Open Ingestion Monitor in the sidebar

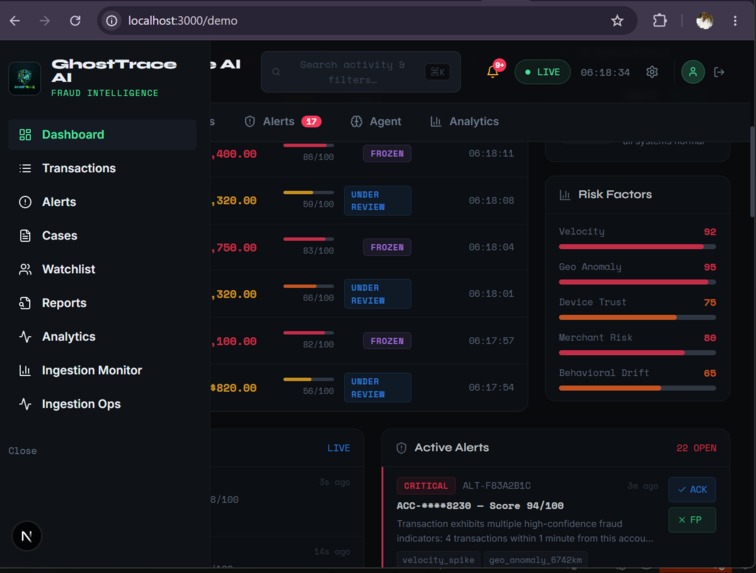[x=102, y=370]
